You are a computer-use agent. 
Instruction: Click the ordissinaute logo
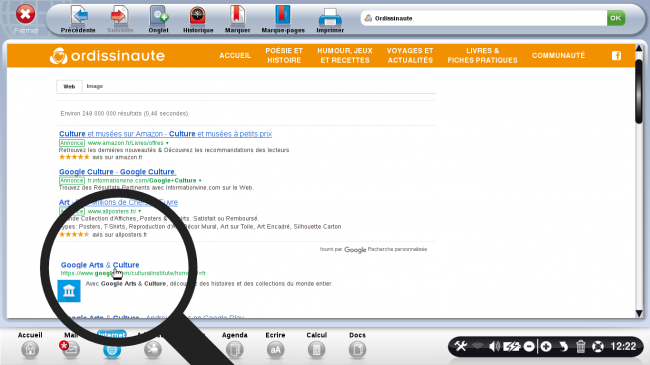click(107, 56)
